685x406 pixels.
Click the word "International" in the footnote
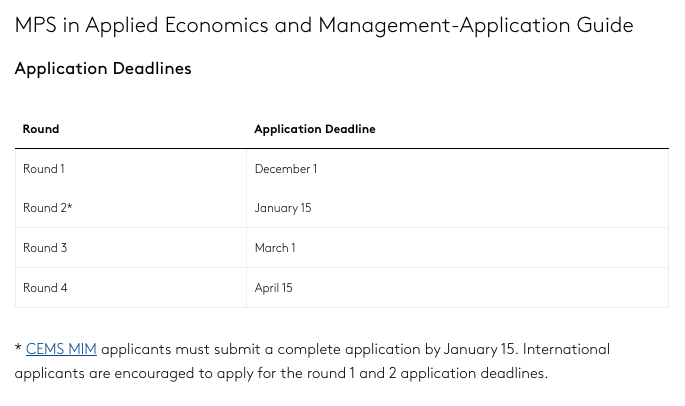click(566, 349)
